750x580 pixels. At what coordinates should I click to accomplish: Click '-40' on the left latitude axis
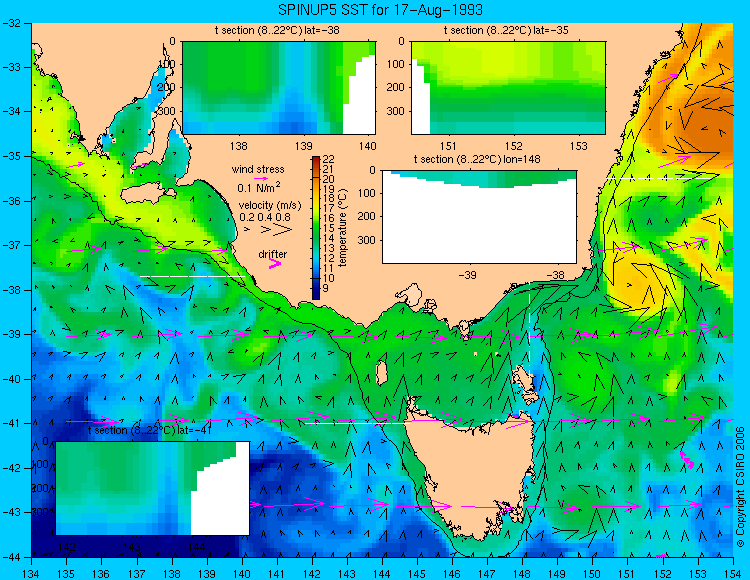11,379
